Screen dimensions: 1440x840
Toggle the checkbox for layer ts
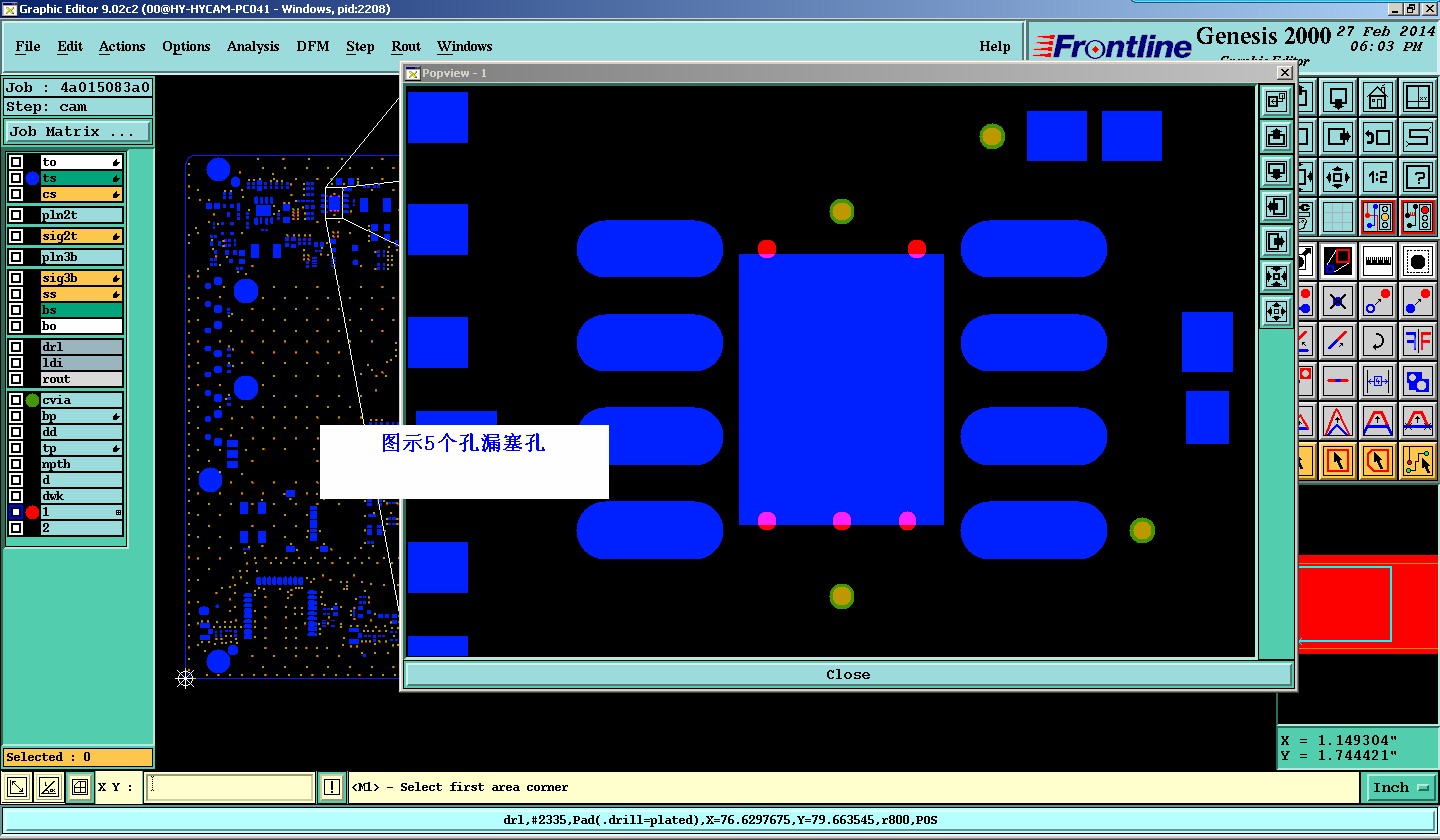click(16, 178)
